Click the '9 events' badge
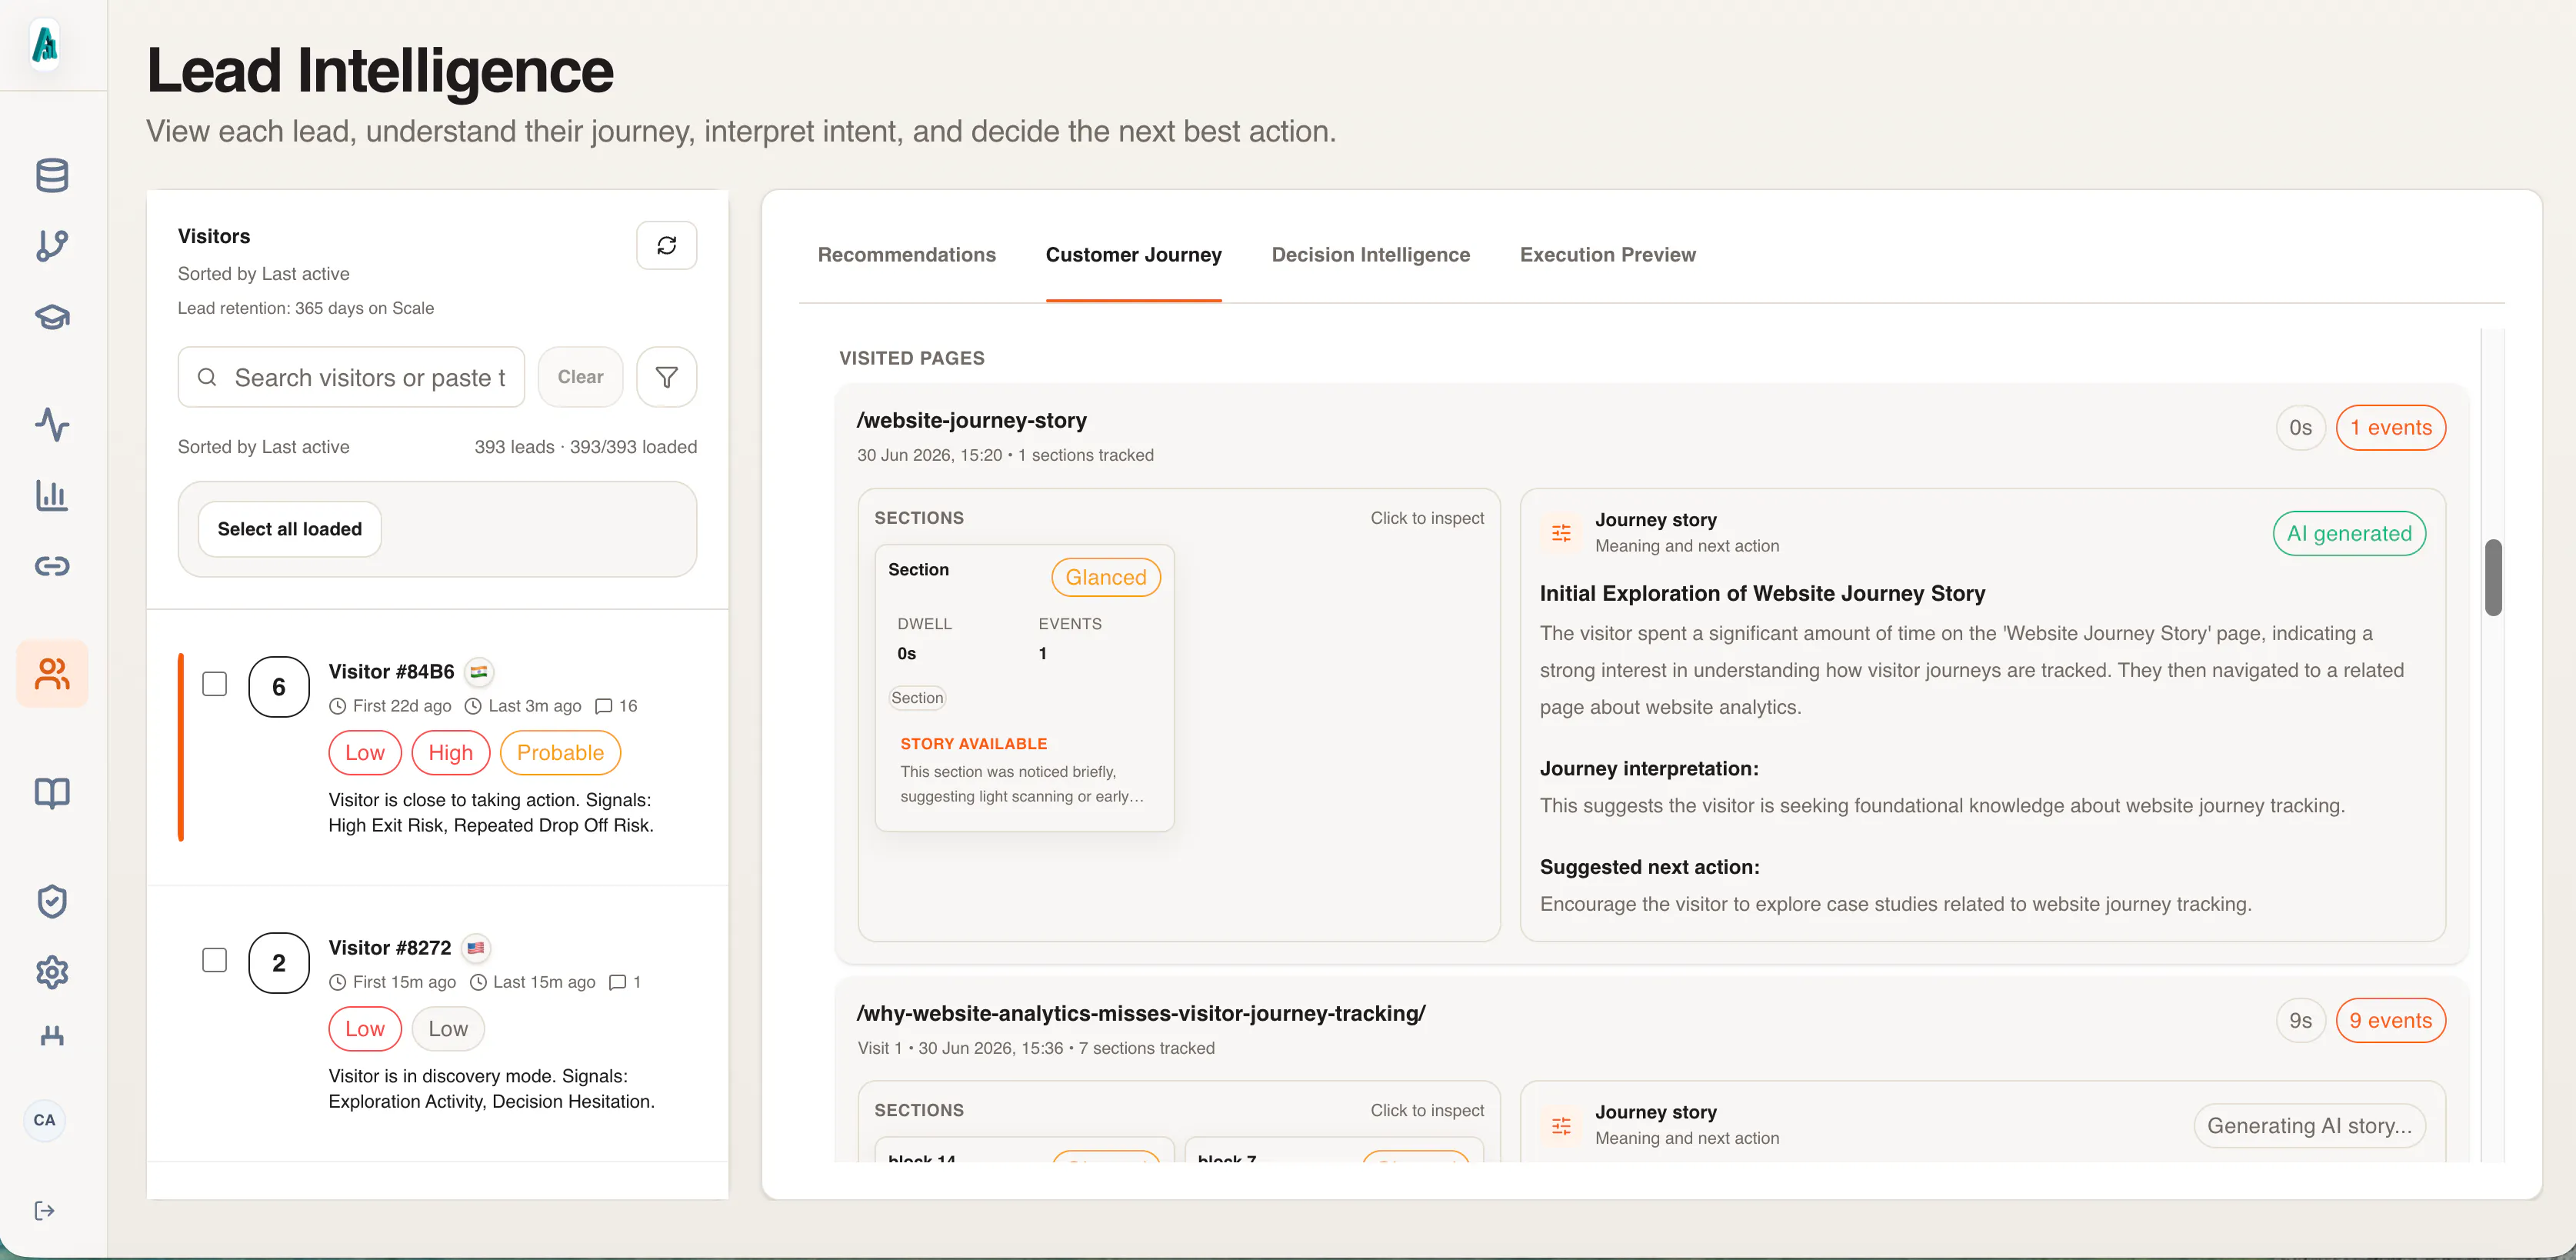This screenshot has height=1260, width=2576. click(2391, 1021)
